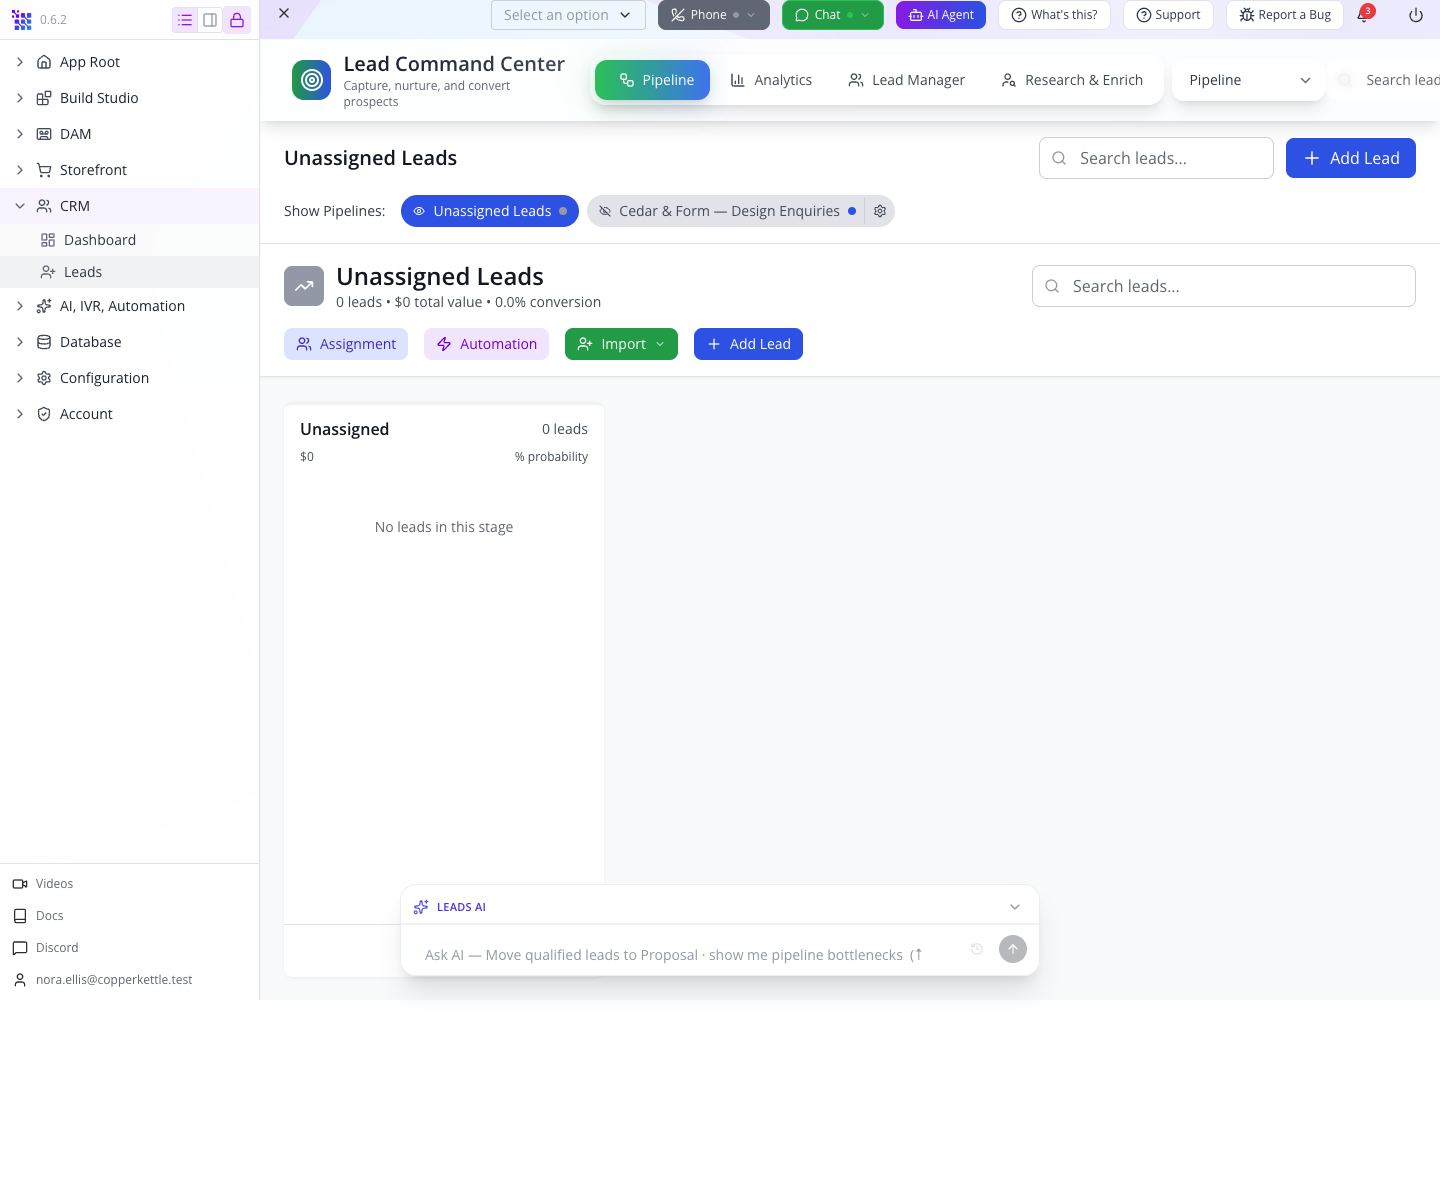Switch to the Analytics tab
This screenshot has height=1200, width=1440.
click(771, 80)
